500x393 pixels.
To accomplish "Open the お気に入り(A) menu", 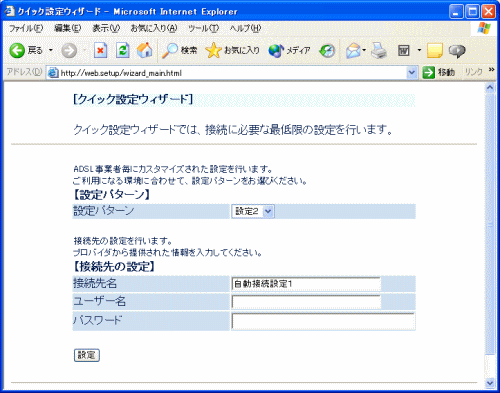I will coord(154,29).
